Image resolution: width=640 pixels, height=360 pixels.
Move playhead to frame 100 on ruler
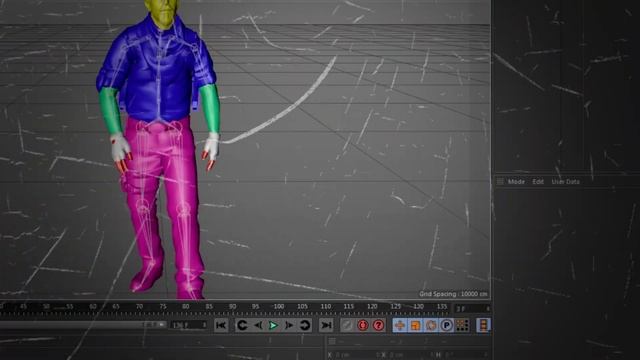(279, 307)
